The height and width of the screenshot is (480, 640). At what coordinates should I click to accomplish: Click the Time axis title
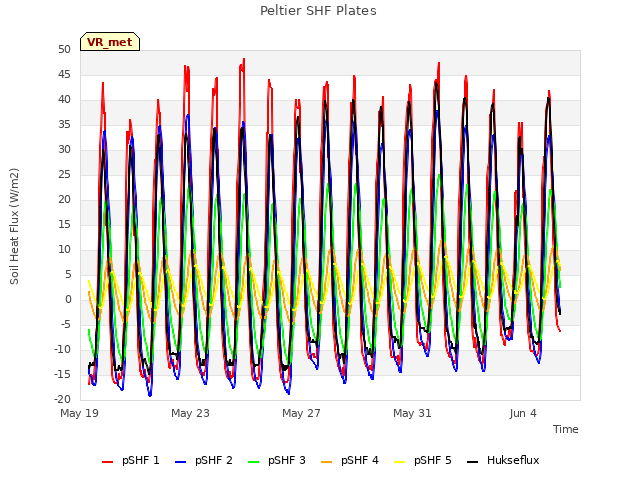pos(566,429)
